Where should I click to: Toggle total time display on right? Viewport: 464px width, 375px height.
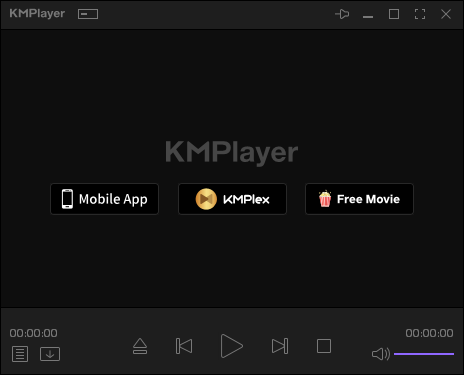pyautogui.click(x=429, y=333)
